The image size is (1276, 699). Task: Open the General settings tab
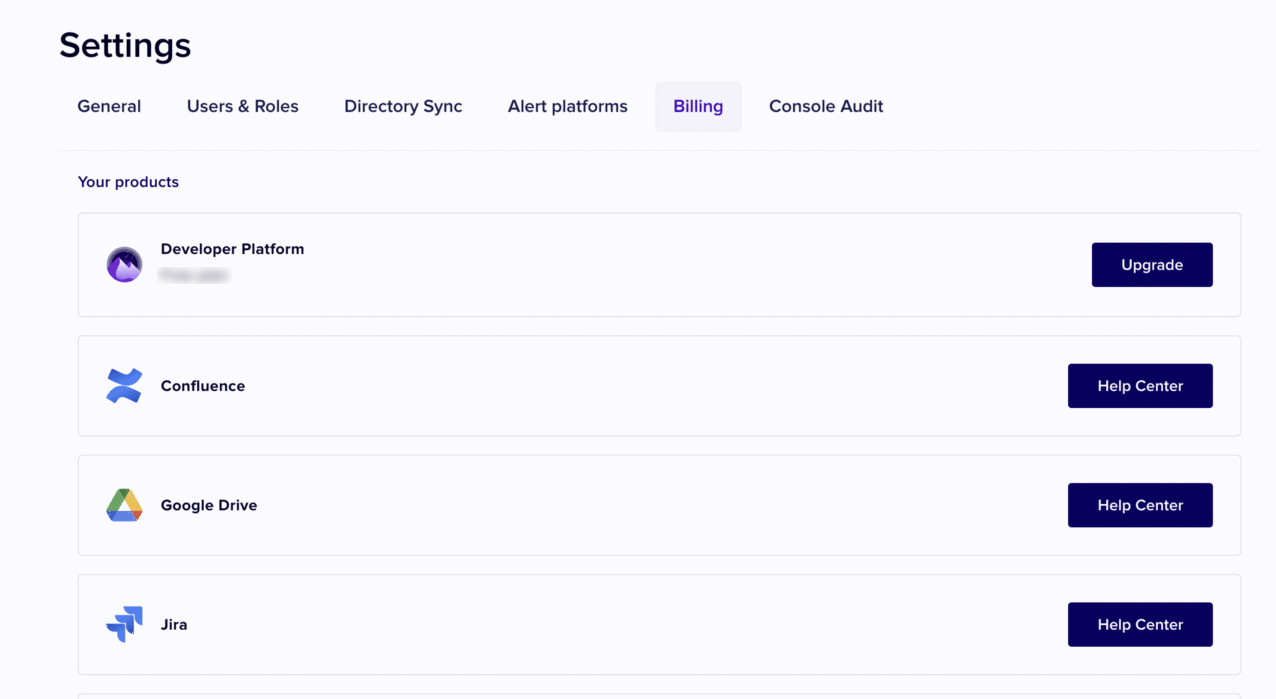coord(109,106)
